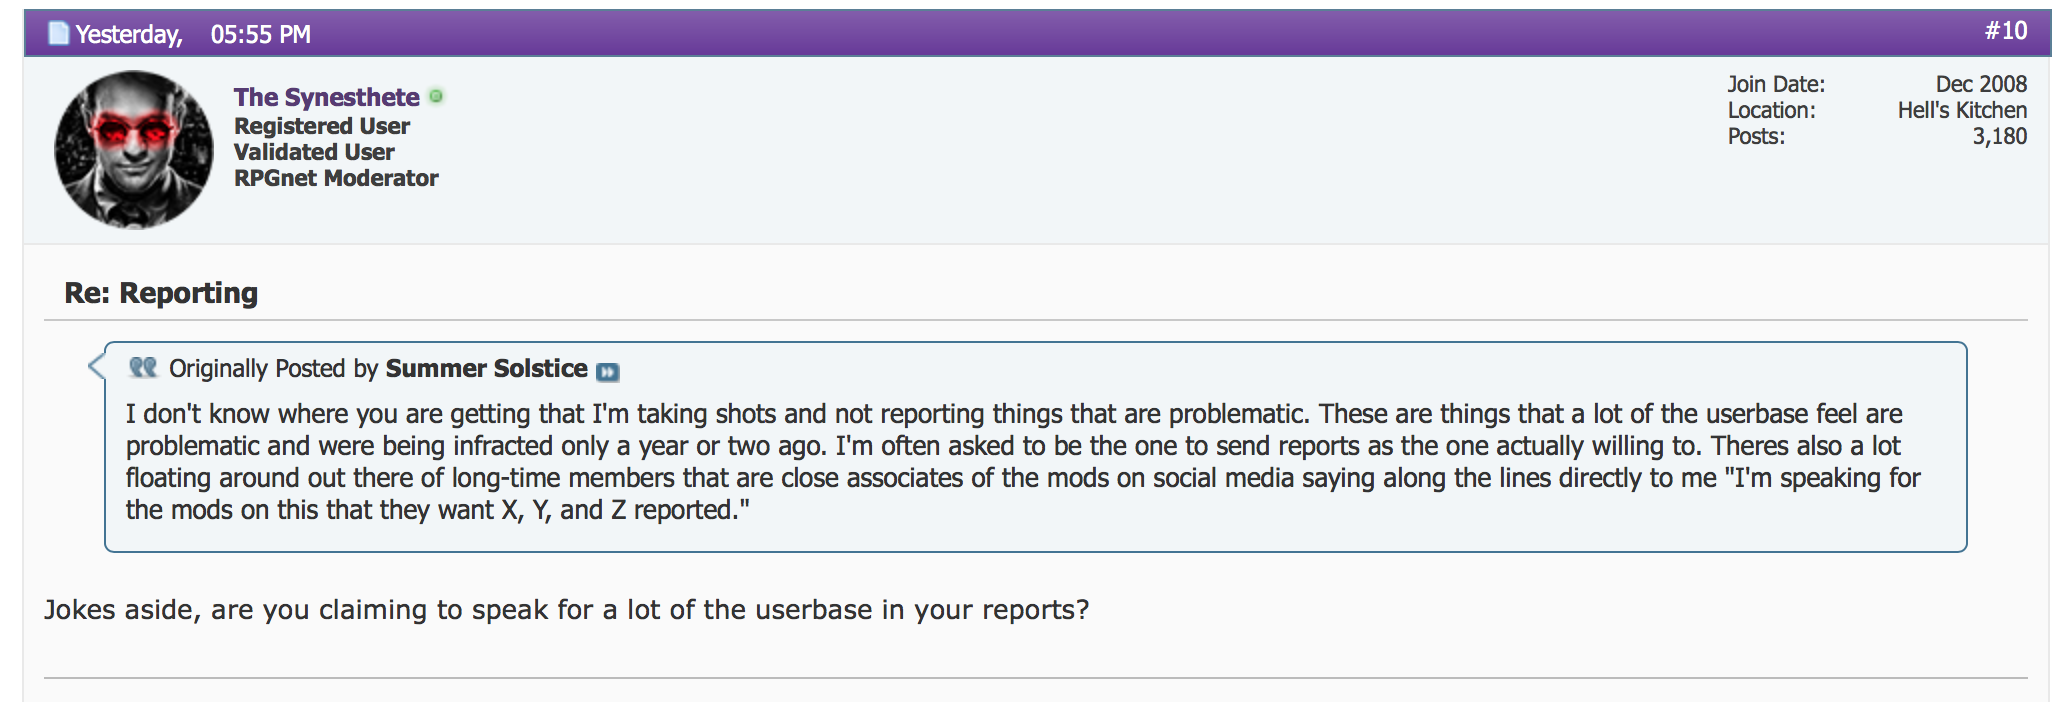The width and height of the screenshot is (2072, 702).
Task: Open the #10 post permalink
Action: (2006, 31)
